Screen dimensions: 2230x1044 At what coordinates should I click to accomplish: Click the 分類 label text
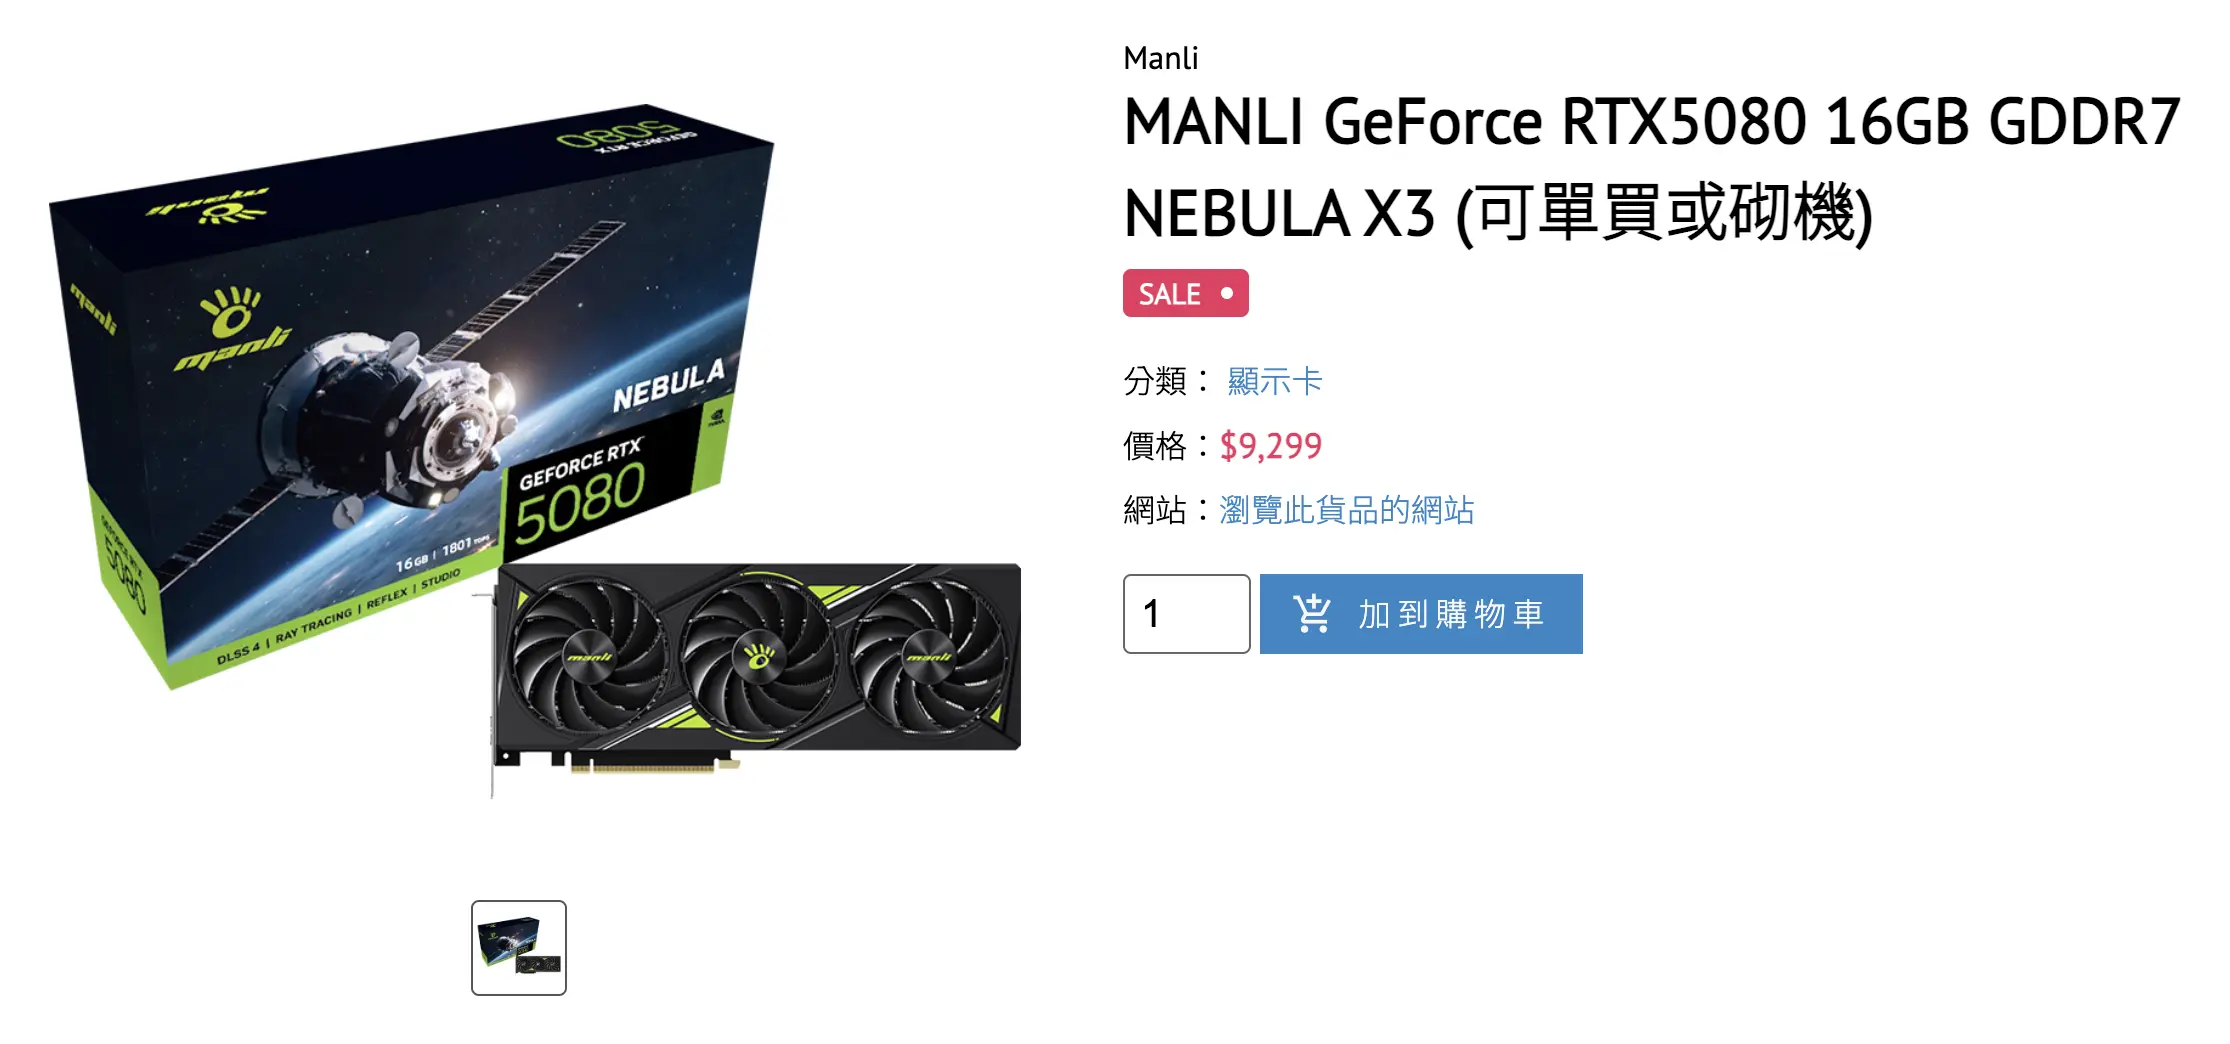pos(1155,381)
